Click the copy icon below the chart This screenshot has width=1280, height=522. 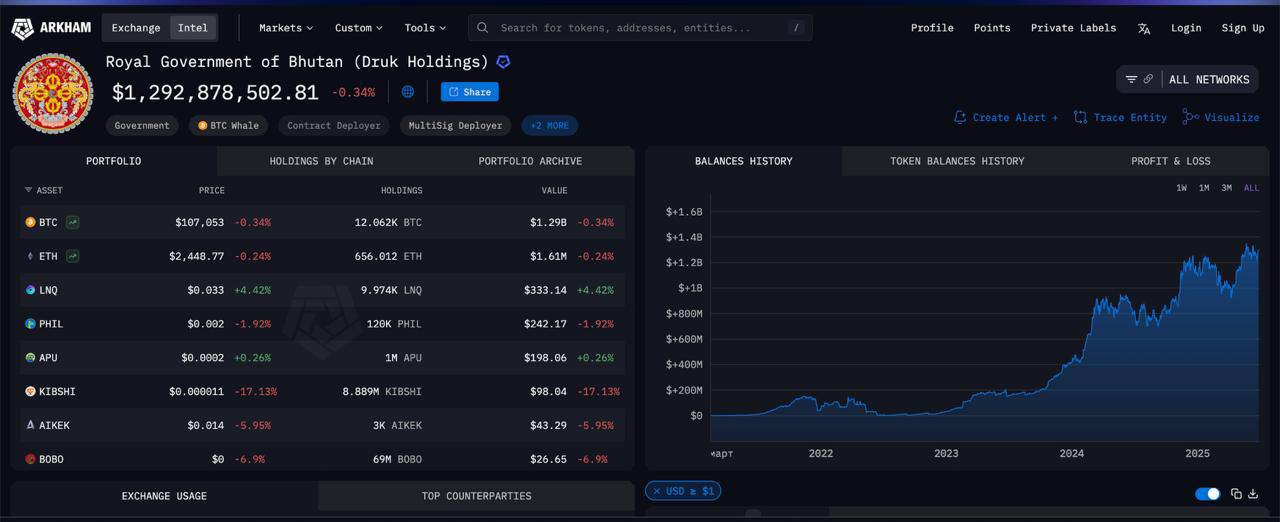[x=1236, y=494]
